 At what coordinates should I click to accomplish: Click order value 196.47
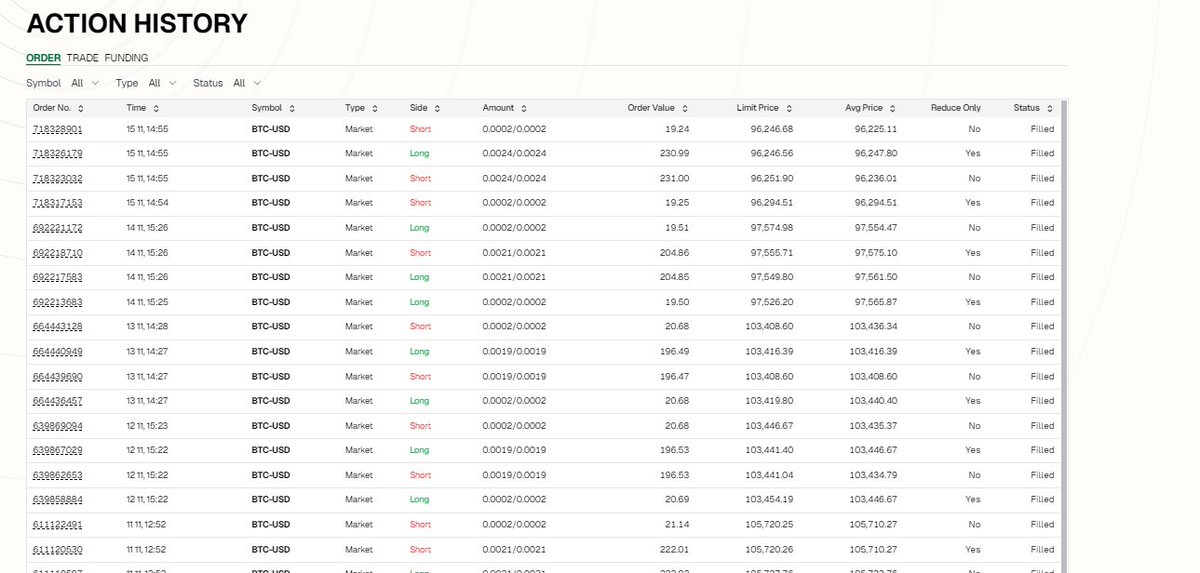point(674,377)
